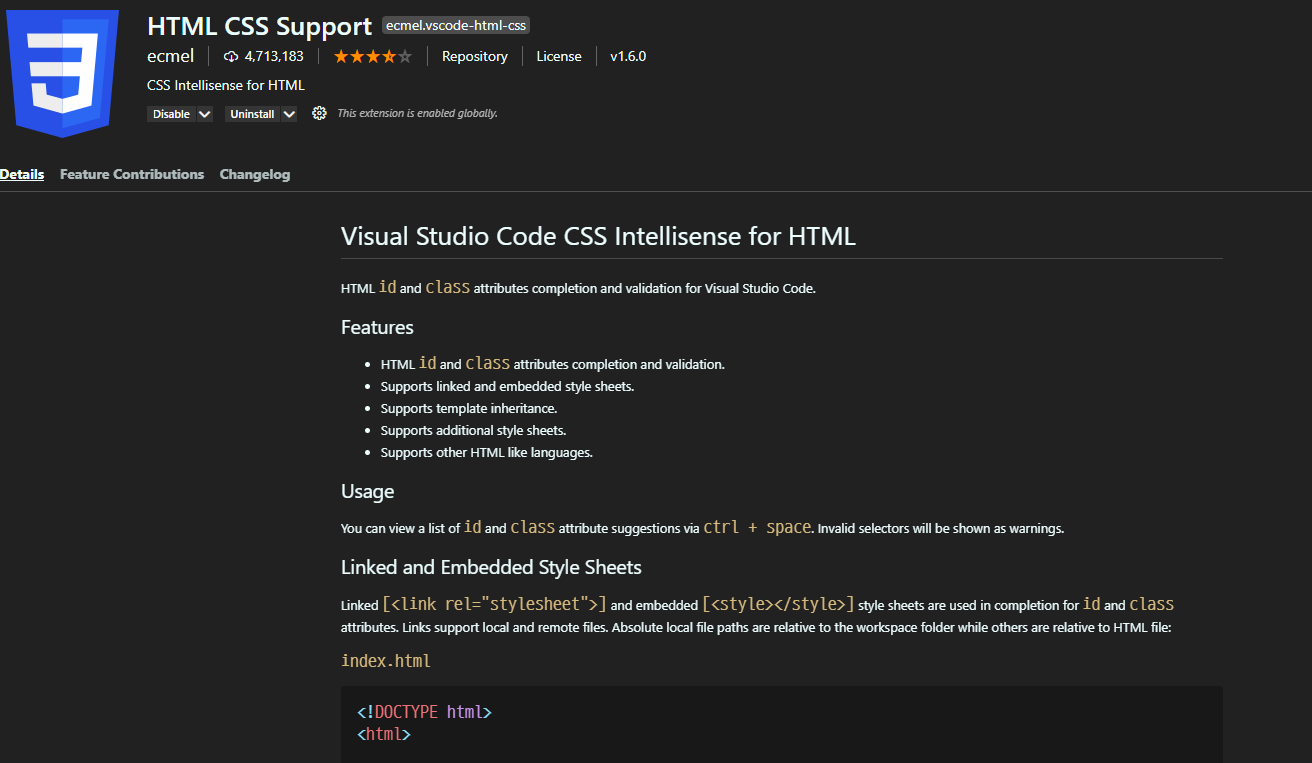Click the 'ctrl + space' code text
1312x763 pixels.
(x=757, y=527)
